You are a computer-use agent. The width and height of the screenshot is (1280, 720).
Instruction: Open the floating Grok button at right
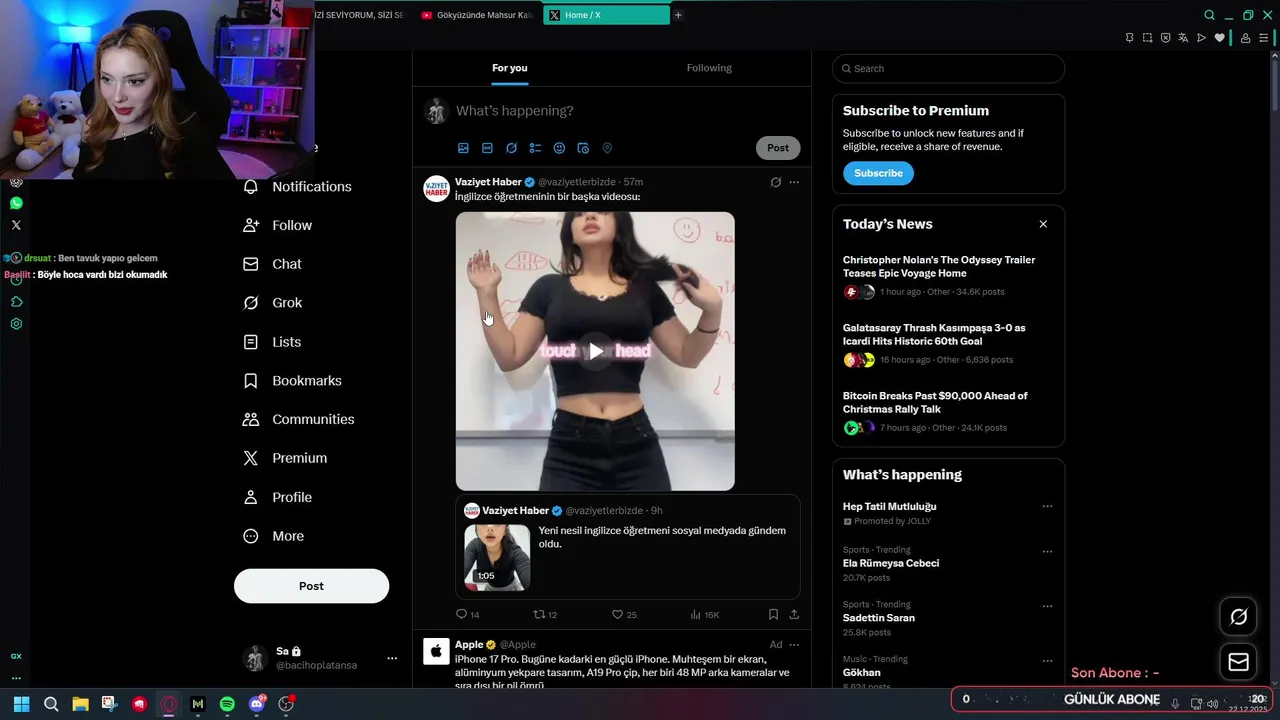(1238, 617)
